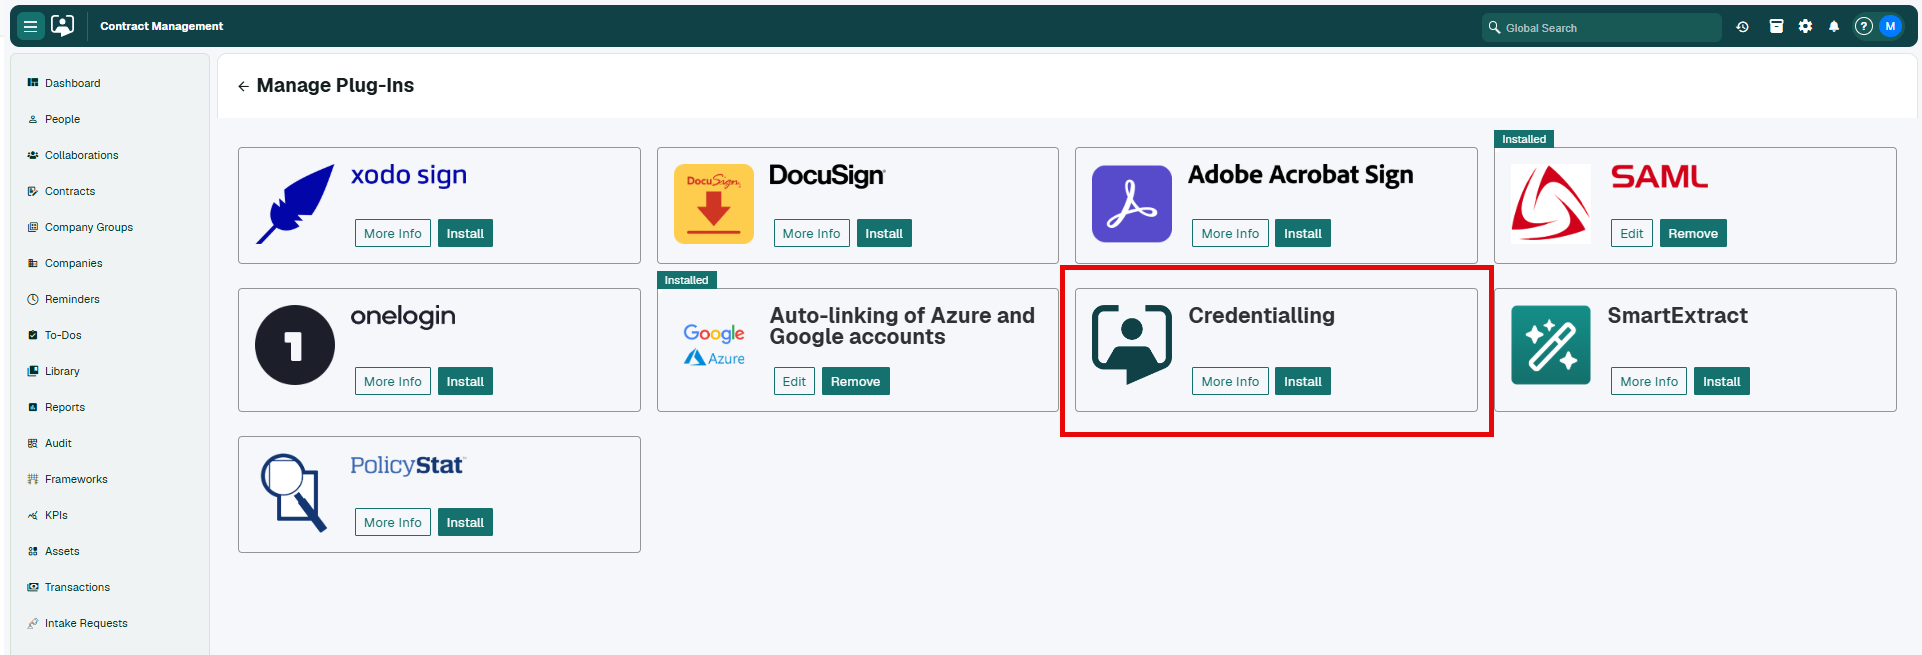This screenshot has width=1922, height=655.
Task: Click the Adobe Acrobat Sign title text
Action: [x=1300, y=175]
